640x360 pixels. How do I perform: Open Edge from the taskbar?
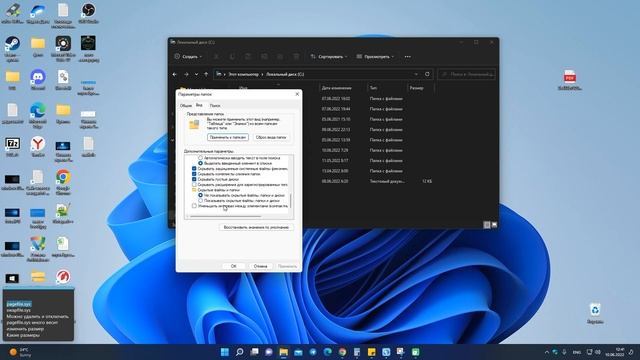[x=328, y=352]
